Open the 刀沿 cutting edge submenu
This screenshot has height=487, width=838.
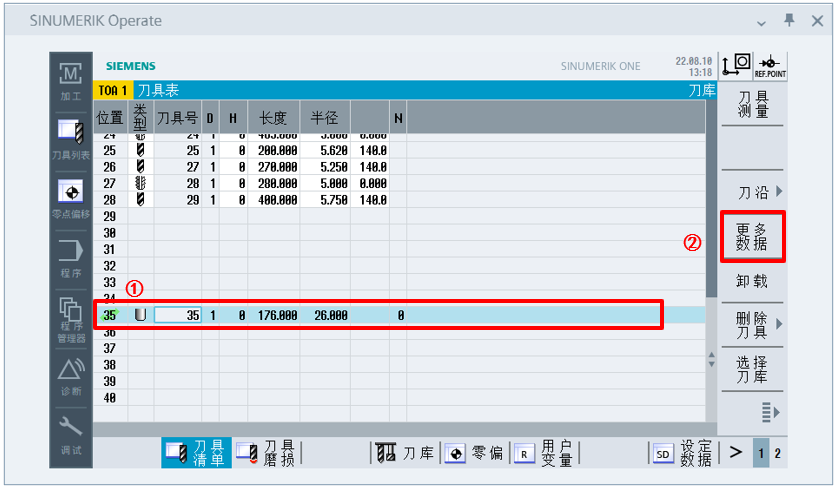752,192
